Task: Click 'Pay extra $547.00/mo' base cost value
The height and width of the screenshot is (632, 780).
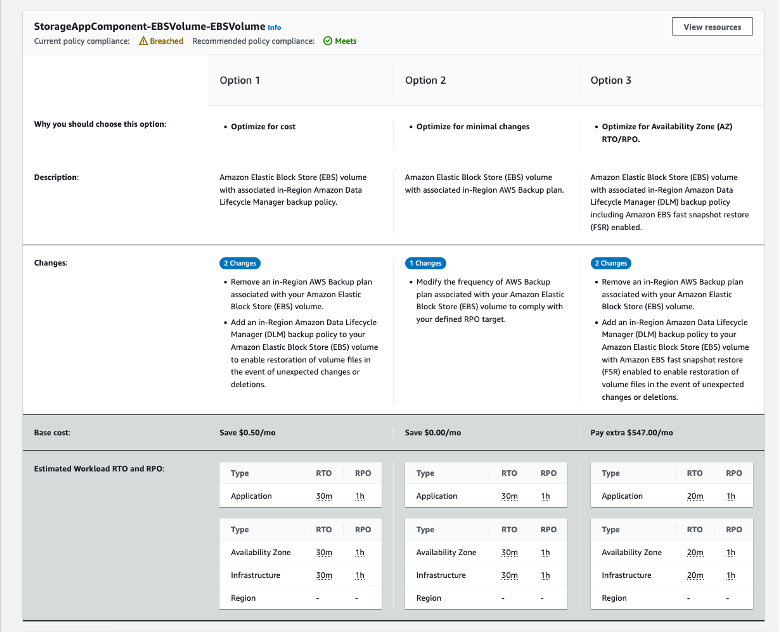Action: coord(632,432)
